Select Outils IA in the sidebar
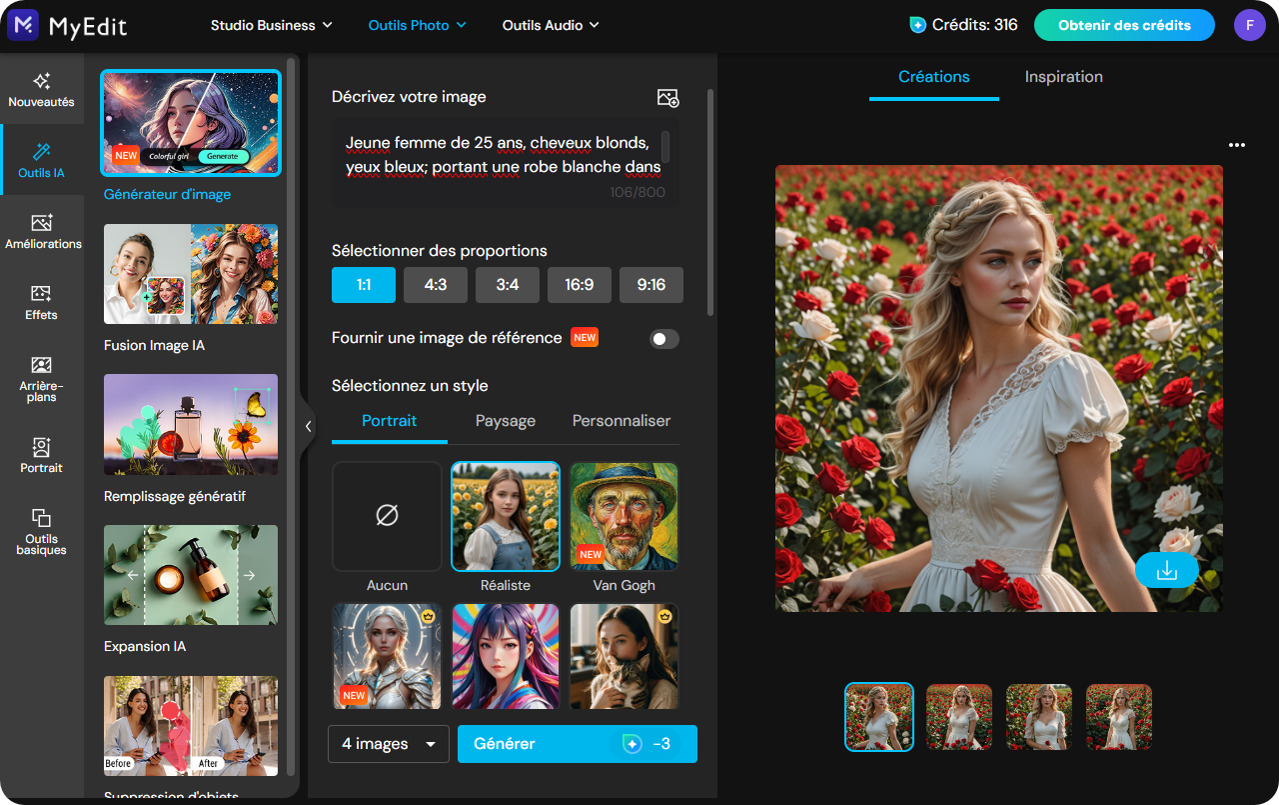The width and height of the screenshot is (1279, 805). tap(42, 160)
